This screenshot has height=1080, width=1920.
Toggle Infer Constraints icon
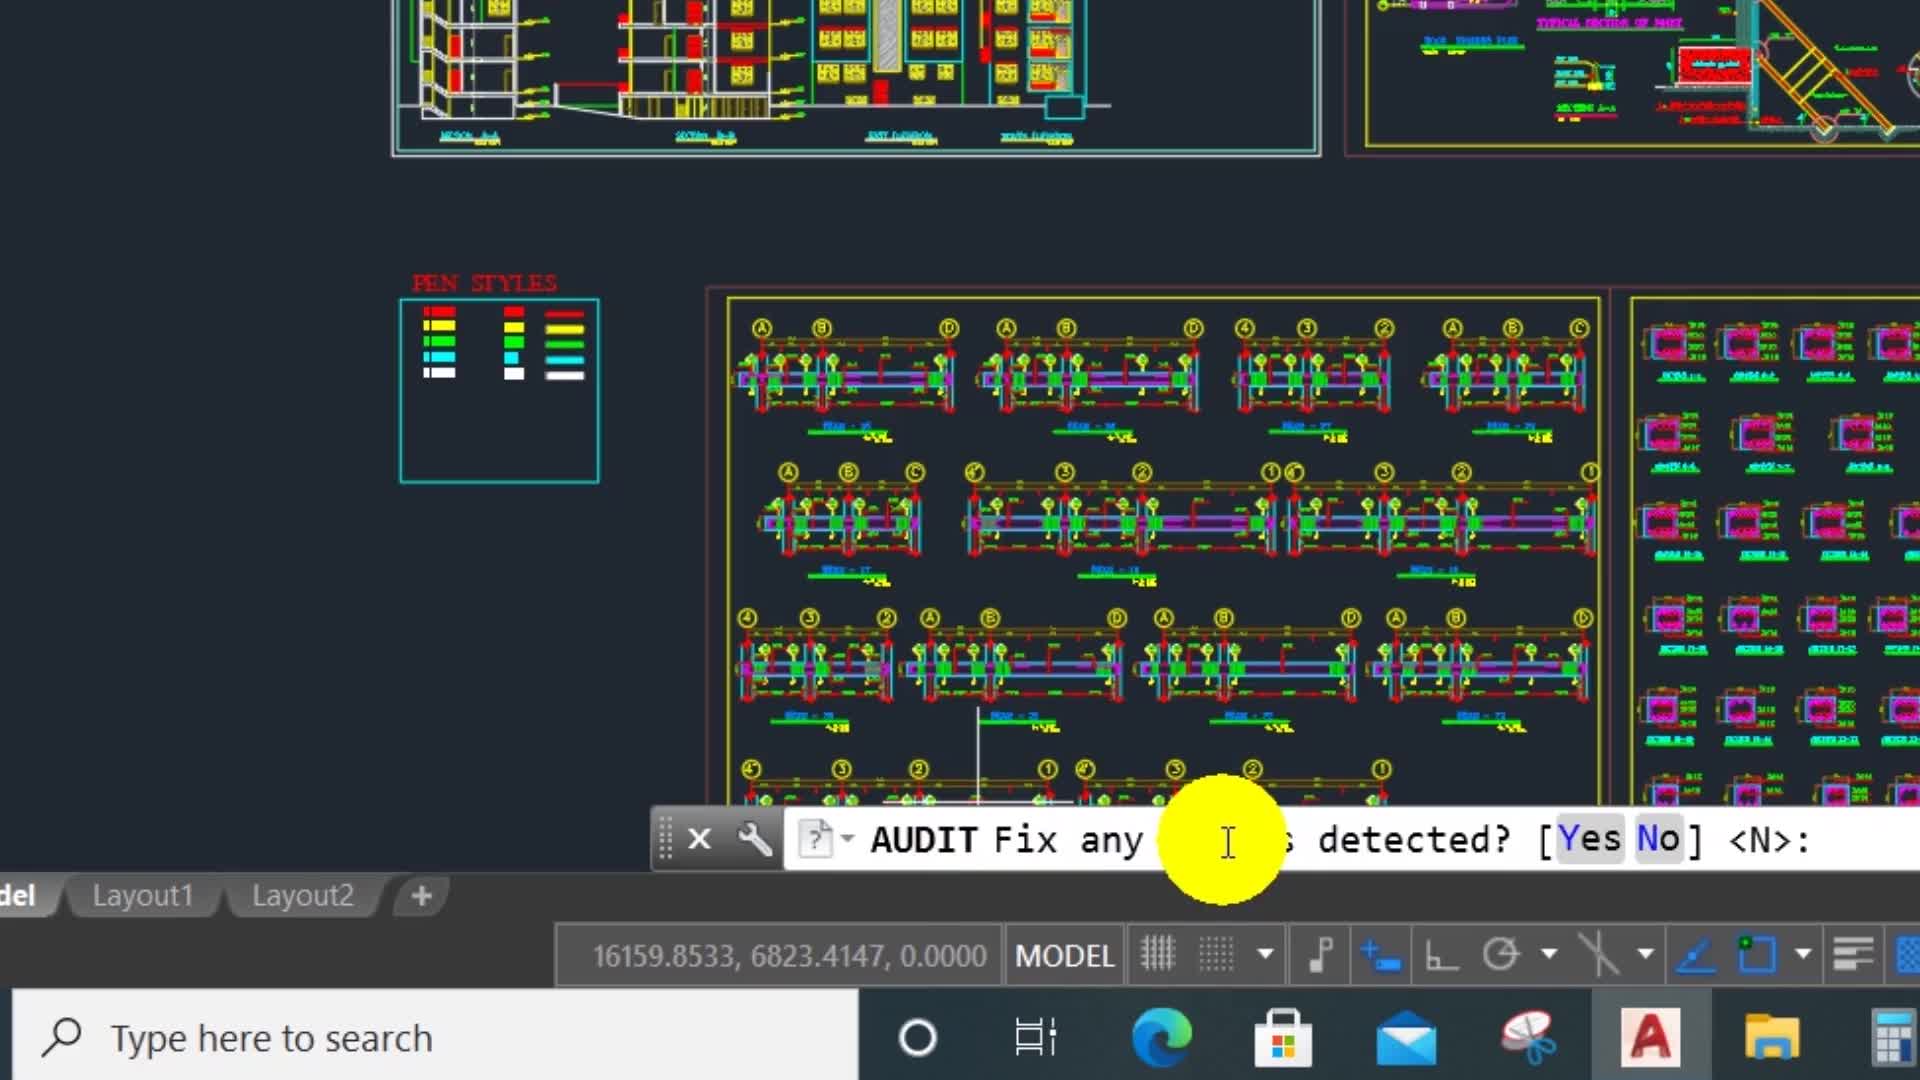(x=1321, y=954)
